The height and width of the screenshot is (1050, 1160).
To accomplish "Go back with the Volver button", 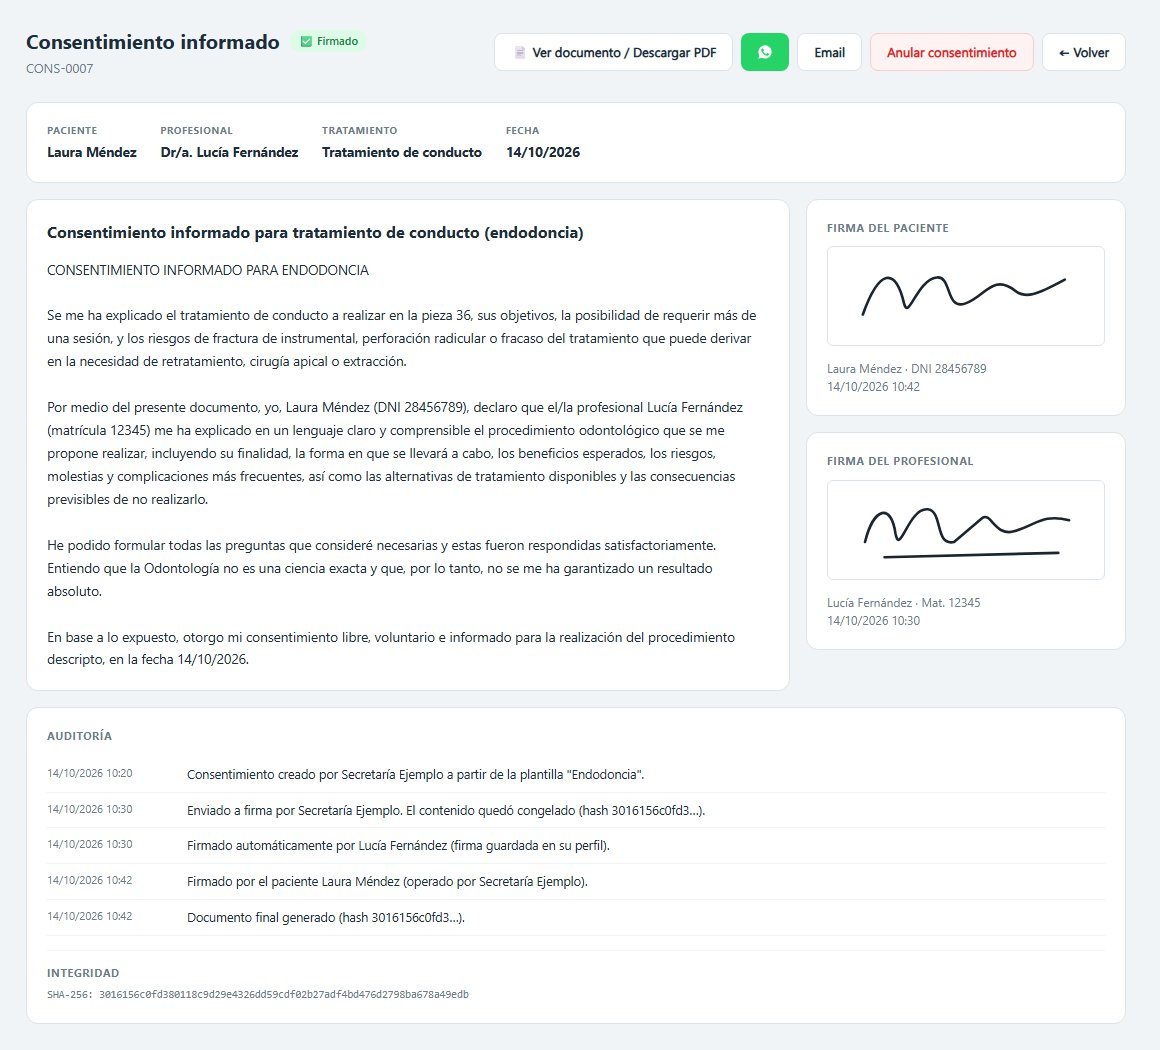I will [x=1084, y=53].
